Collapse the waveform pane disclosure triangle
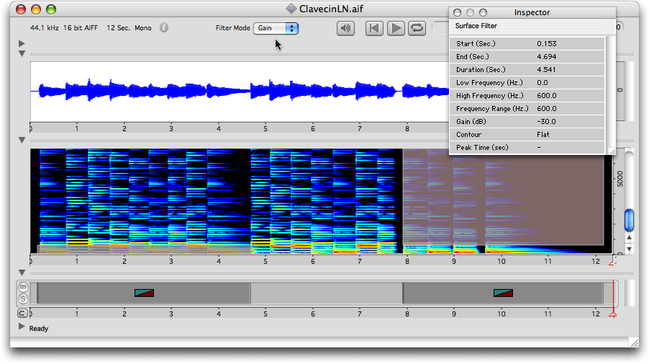649x364 pixels. (22, 54)
